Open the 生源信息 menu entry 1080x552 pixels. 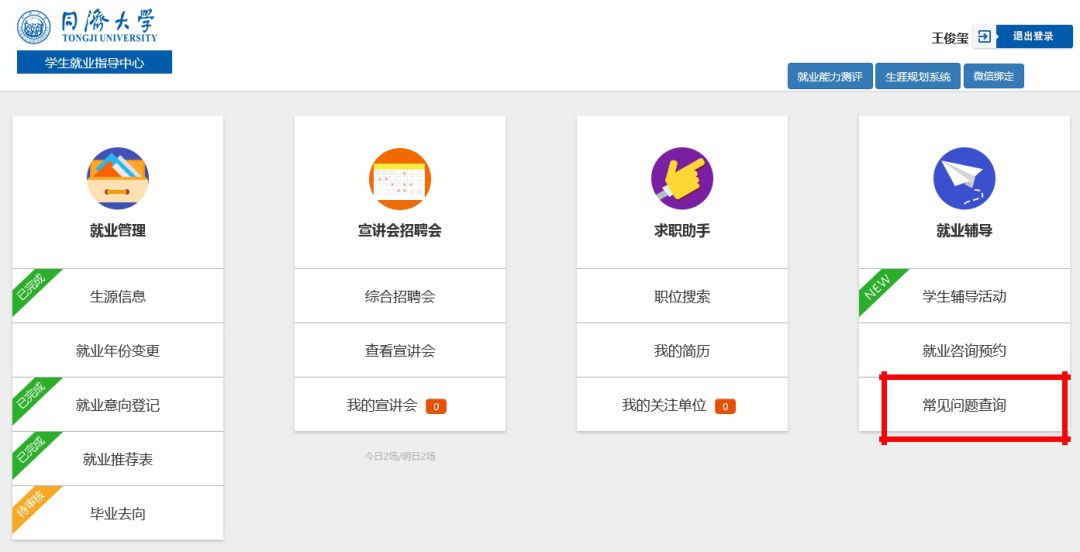pyautogui.click(x=118, y=296)
